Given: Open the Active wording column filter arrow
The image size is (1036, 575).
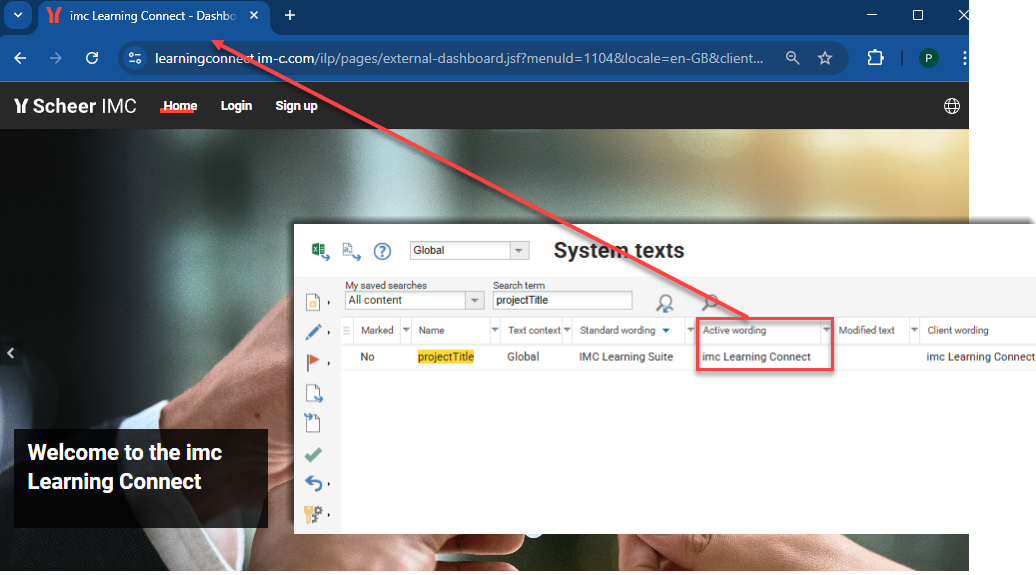Looking at the screenshot, I should coord(826,330).
